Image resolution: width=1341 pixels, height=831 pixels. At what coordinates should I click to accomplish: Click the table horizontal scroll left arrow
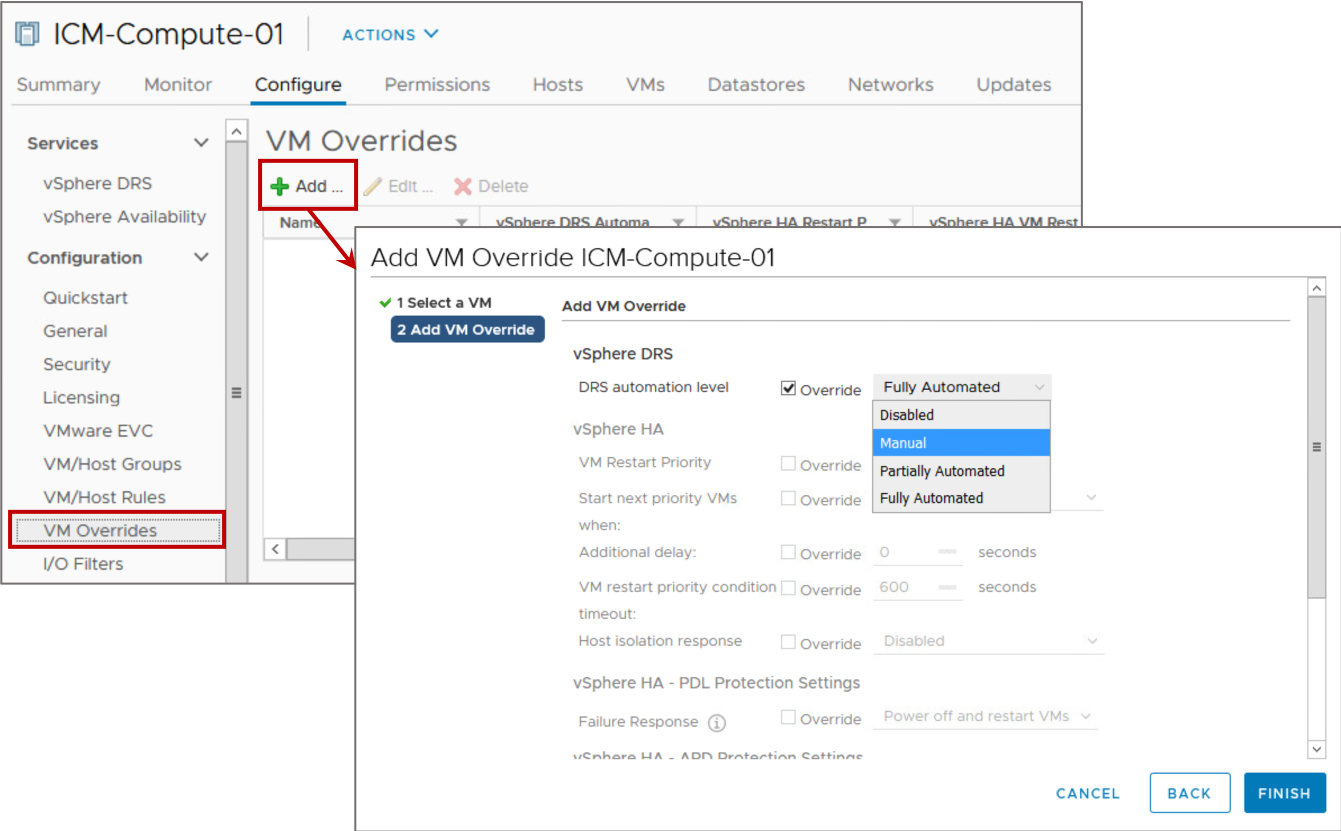pyautogui.click(x=275, y=549)
